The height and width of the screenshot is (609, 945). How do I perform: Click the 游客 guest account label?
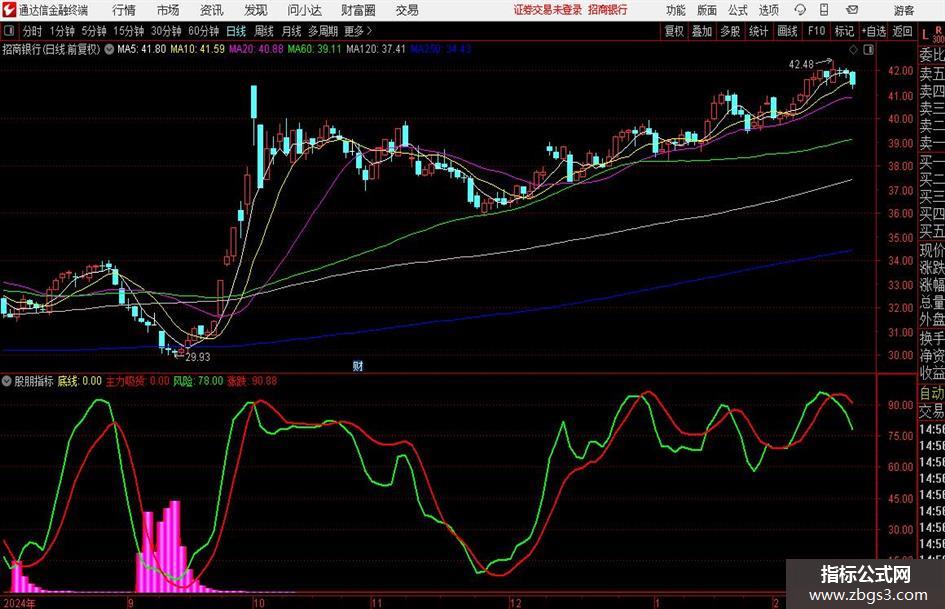click(904, 10)
